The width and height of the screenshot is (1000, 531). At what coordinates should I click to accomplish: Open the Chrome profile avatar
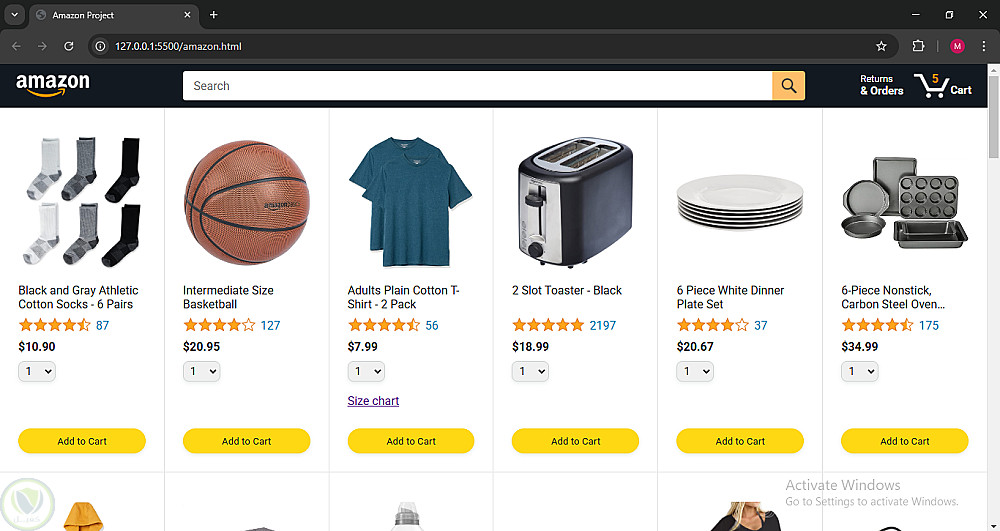[x=957, y=46]
